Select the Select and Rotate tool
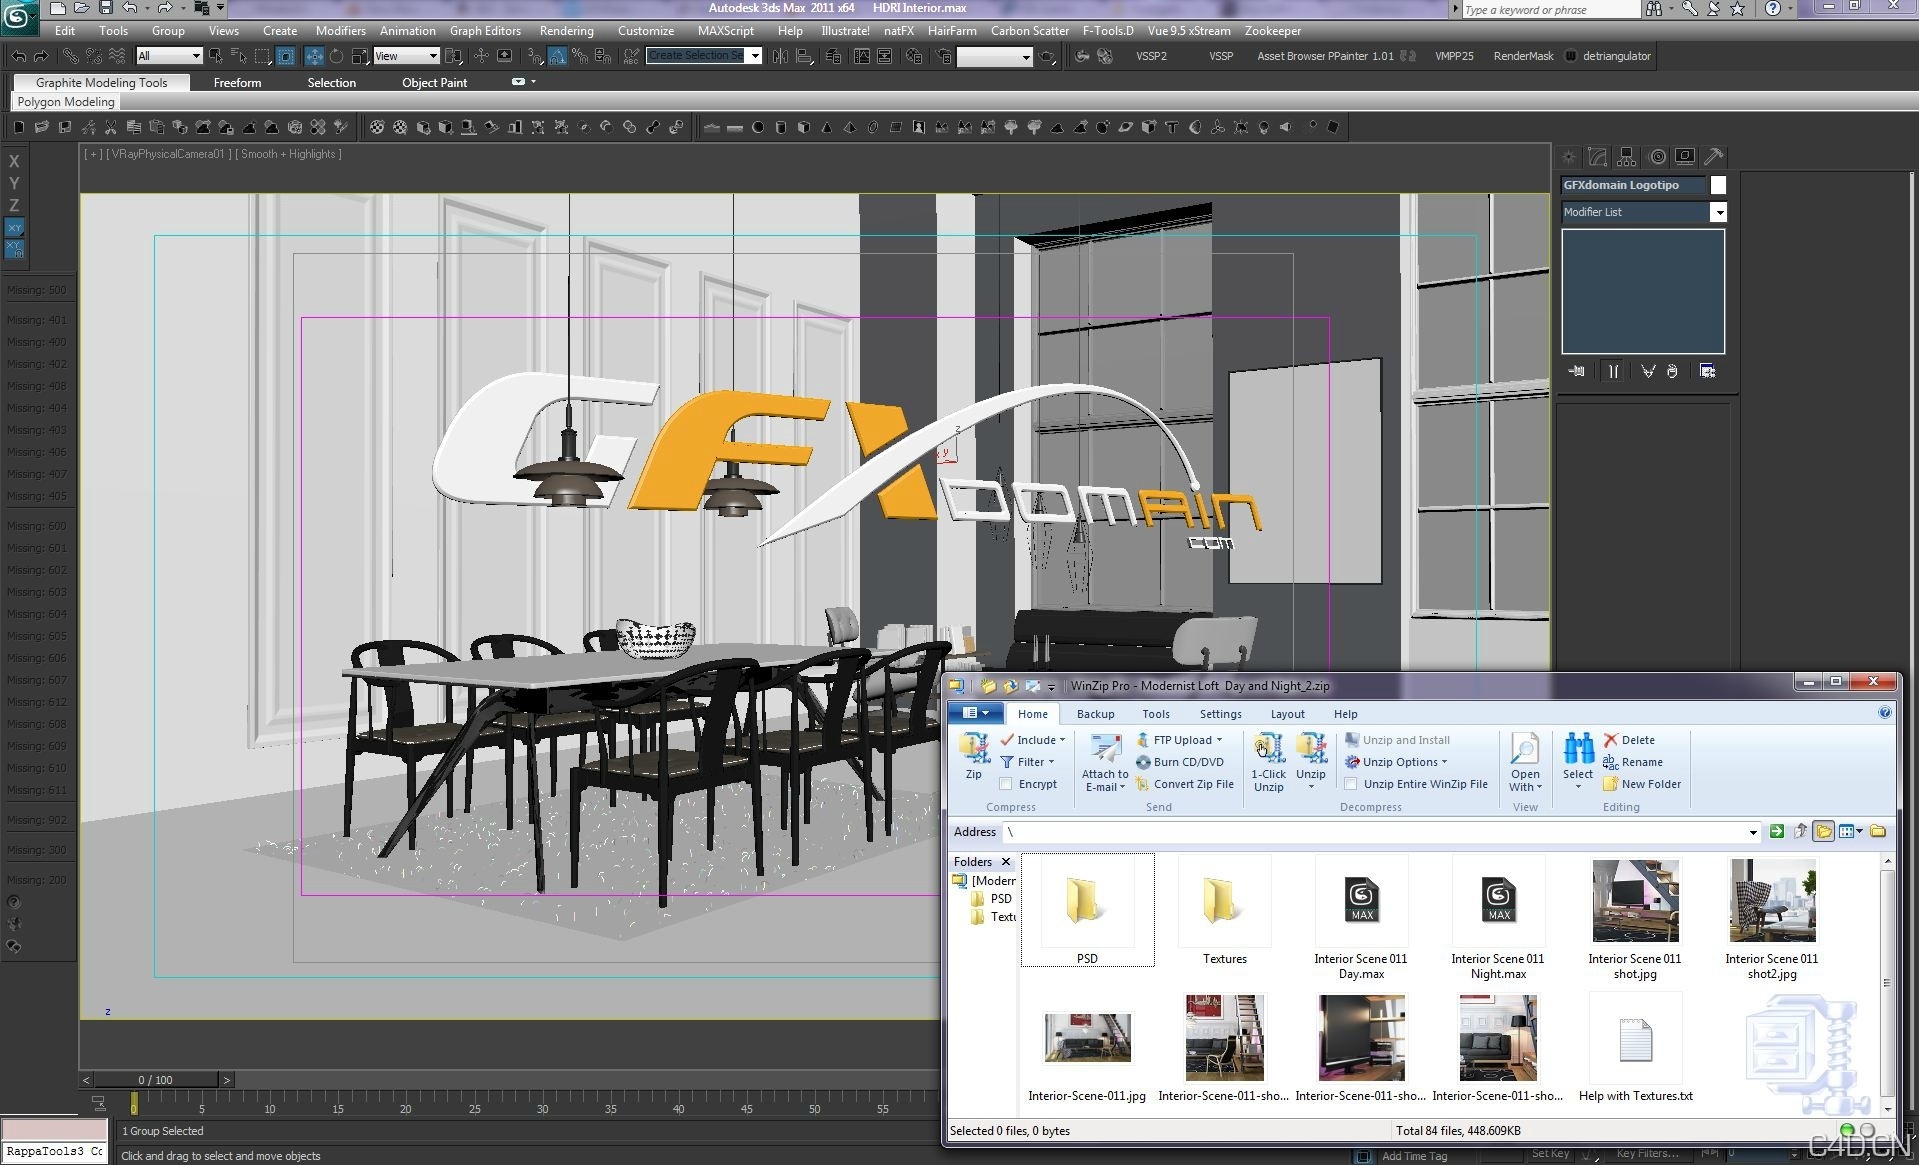Image resolution: width=1919 pixels, height=1165 pixels. (338, 56)
